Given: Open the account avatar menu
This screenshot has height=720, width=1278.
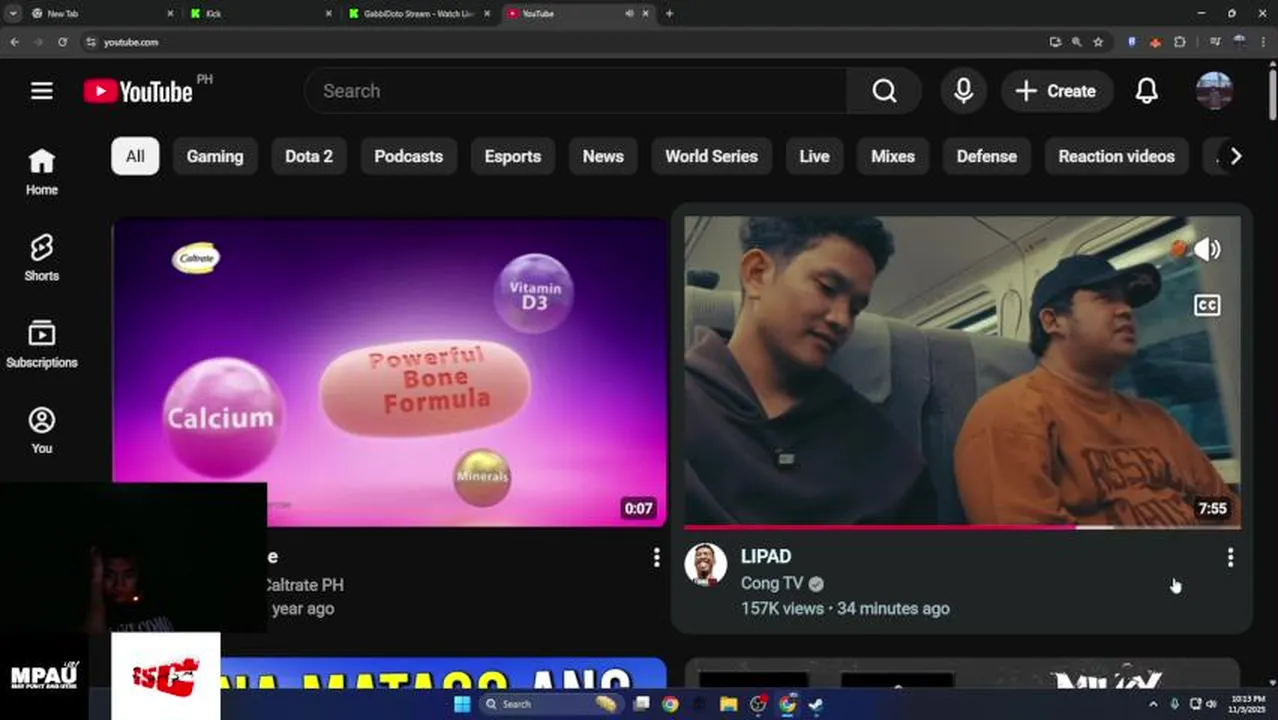Looking at the screenshot, I should [x=1214, y=91].
